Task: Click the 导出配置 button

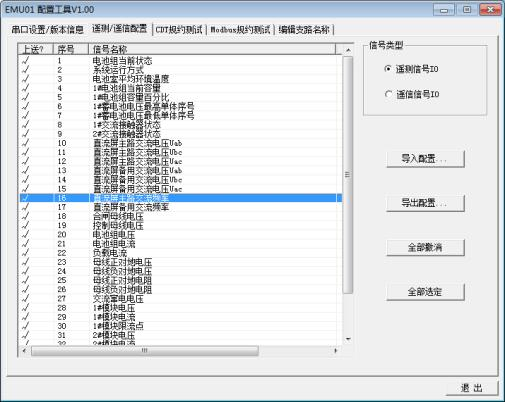Action: click(425, 203)
